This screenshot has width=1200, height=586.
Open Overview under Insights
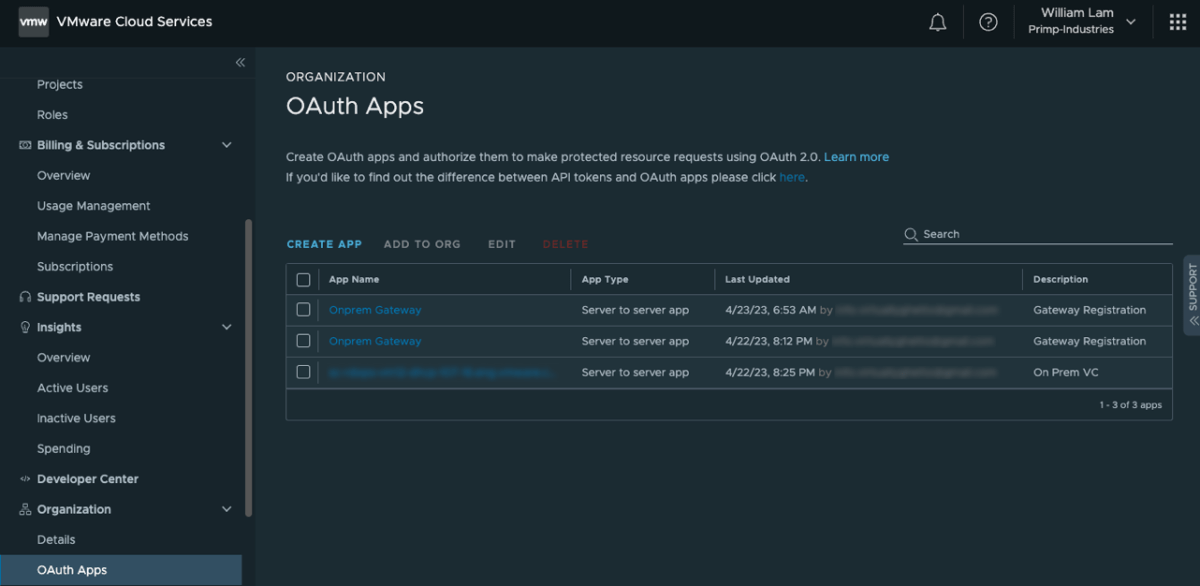[x=63, y=358]
